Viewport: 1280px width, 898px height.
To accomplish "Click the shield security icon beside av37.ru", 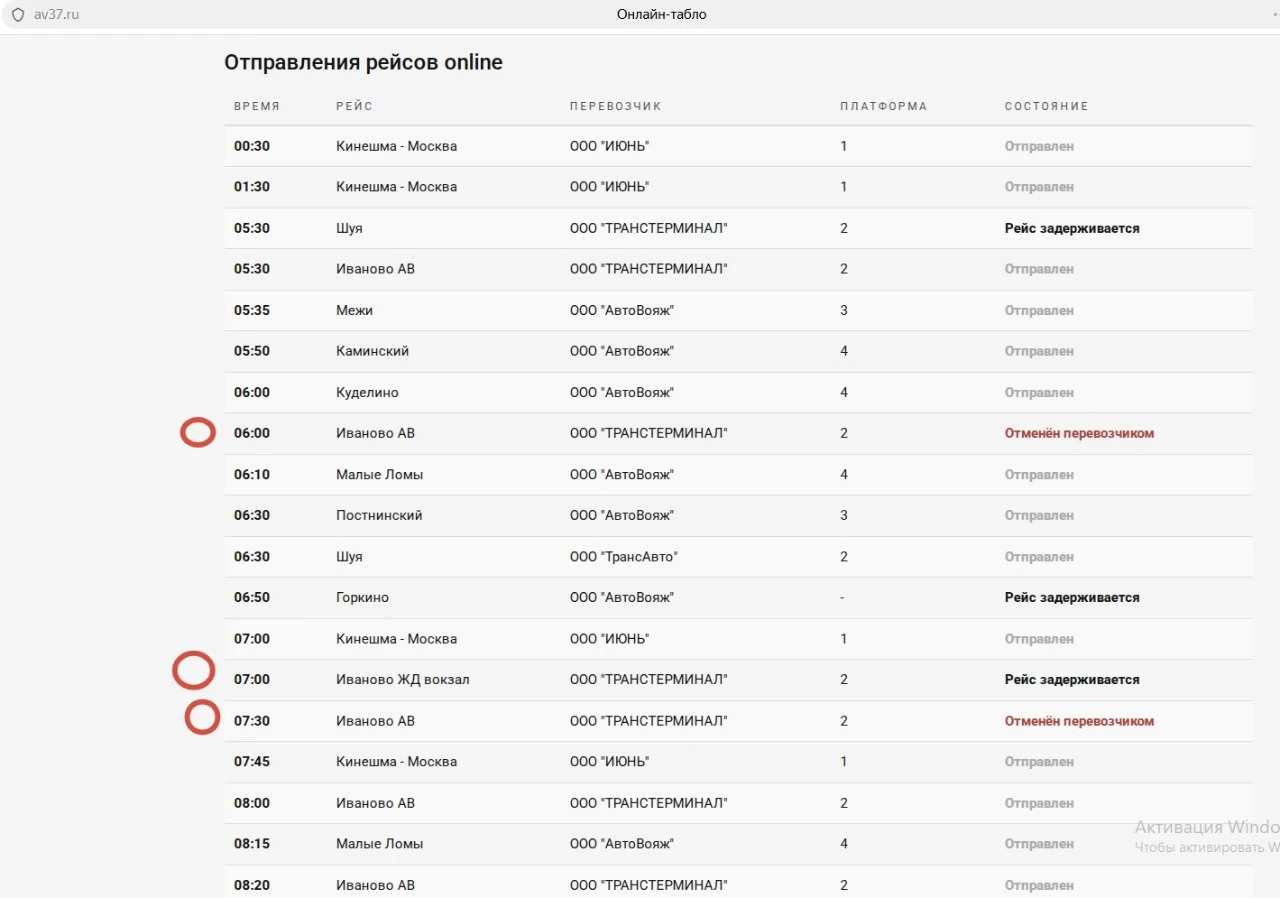I will tap(18, 15).
